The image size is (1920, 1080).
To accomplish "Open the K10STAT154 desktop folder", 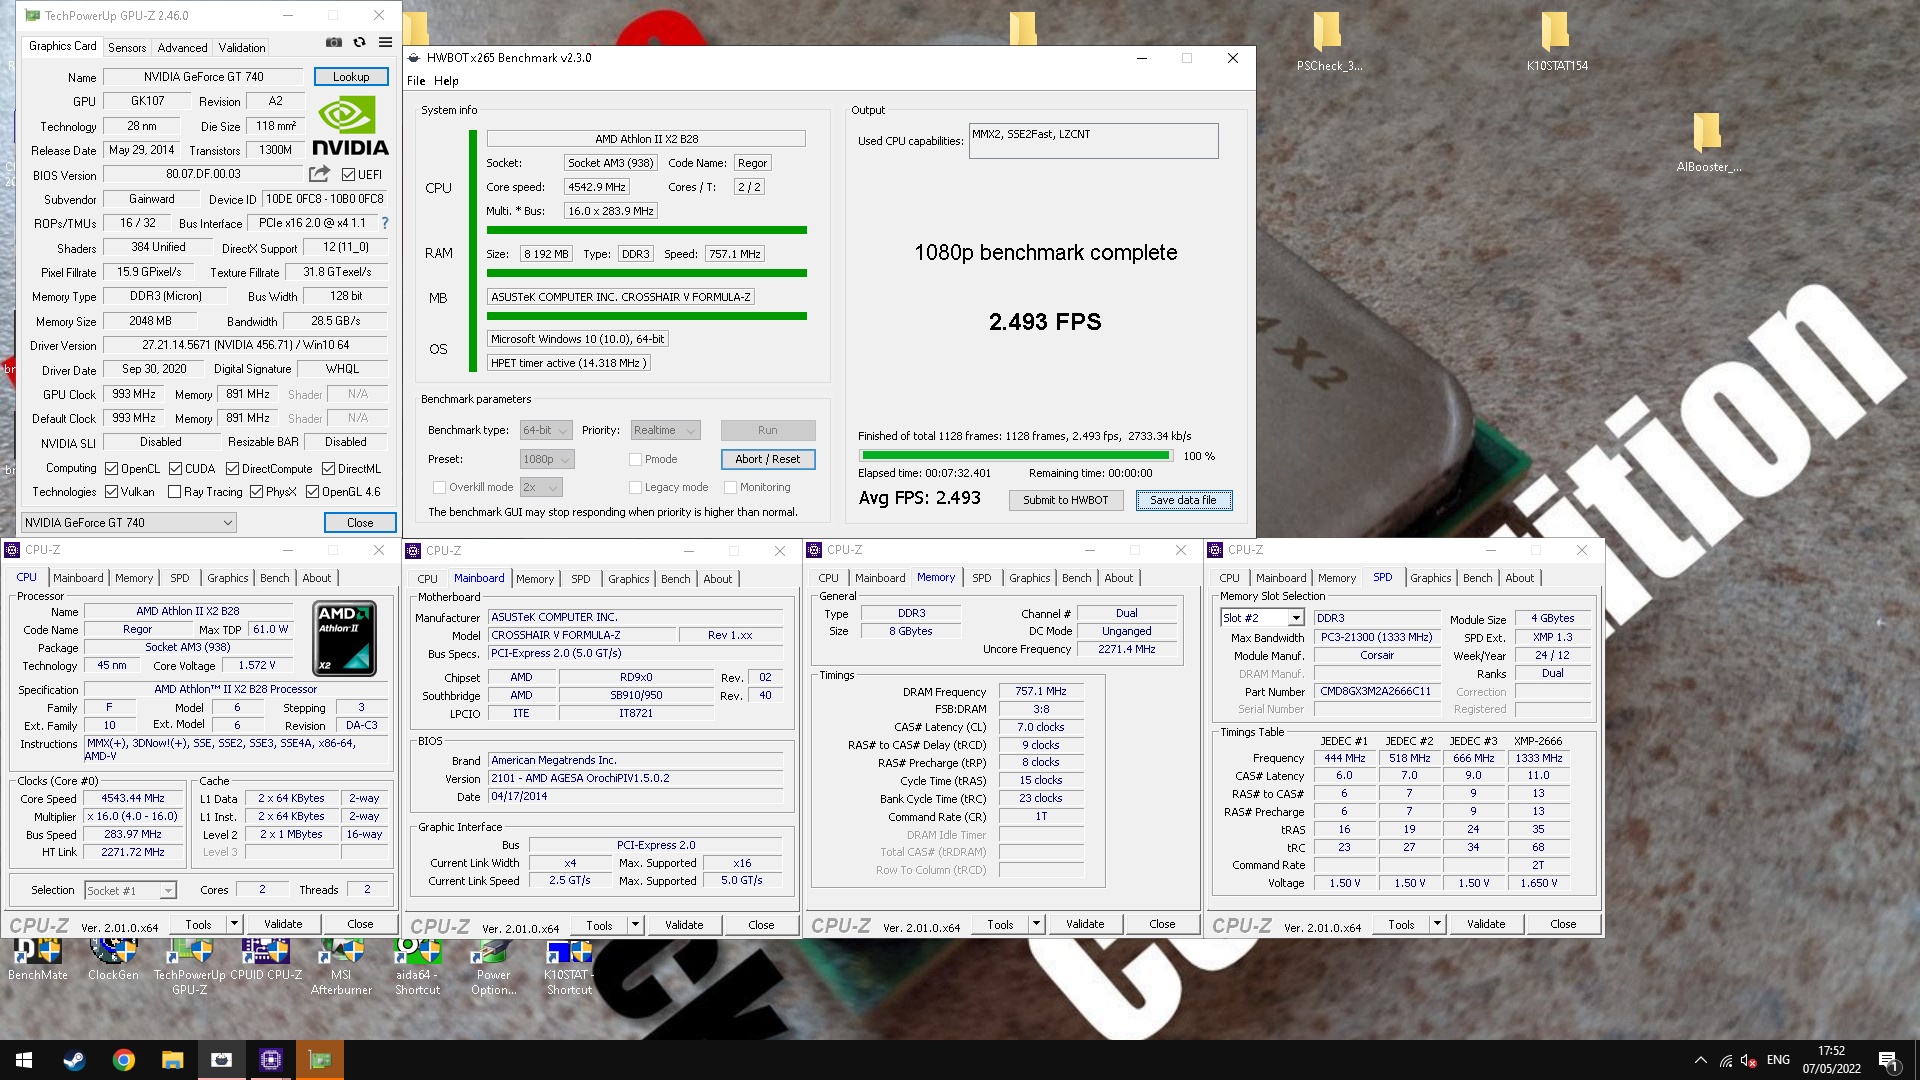I will pyautogui.click(x=1556, y=42).
